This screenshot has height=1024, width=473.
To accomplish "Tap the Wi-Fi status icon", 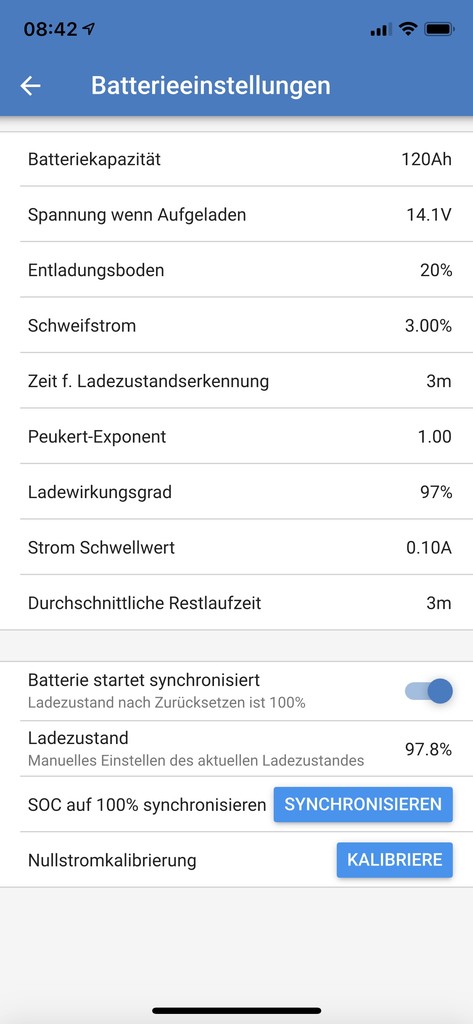I will pos(408,29).
